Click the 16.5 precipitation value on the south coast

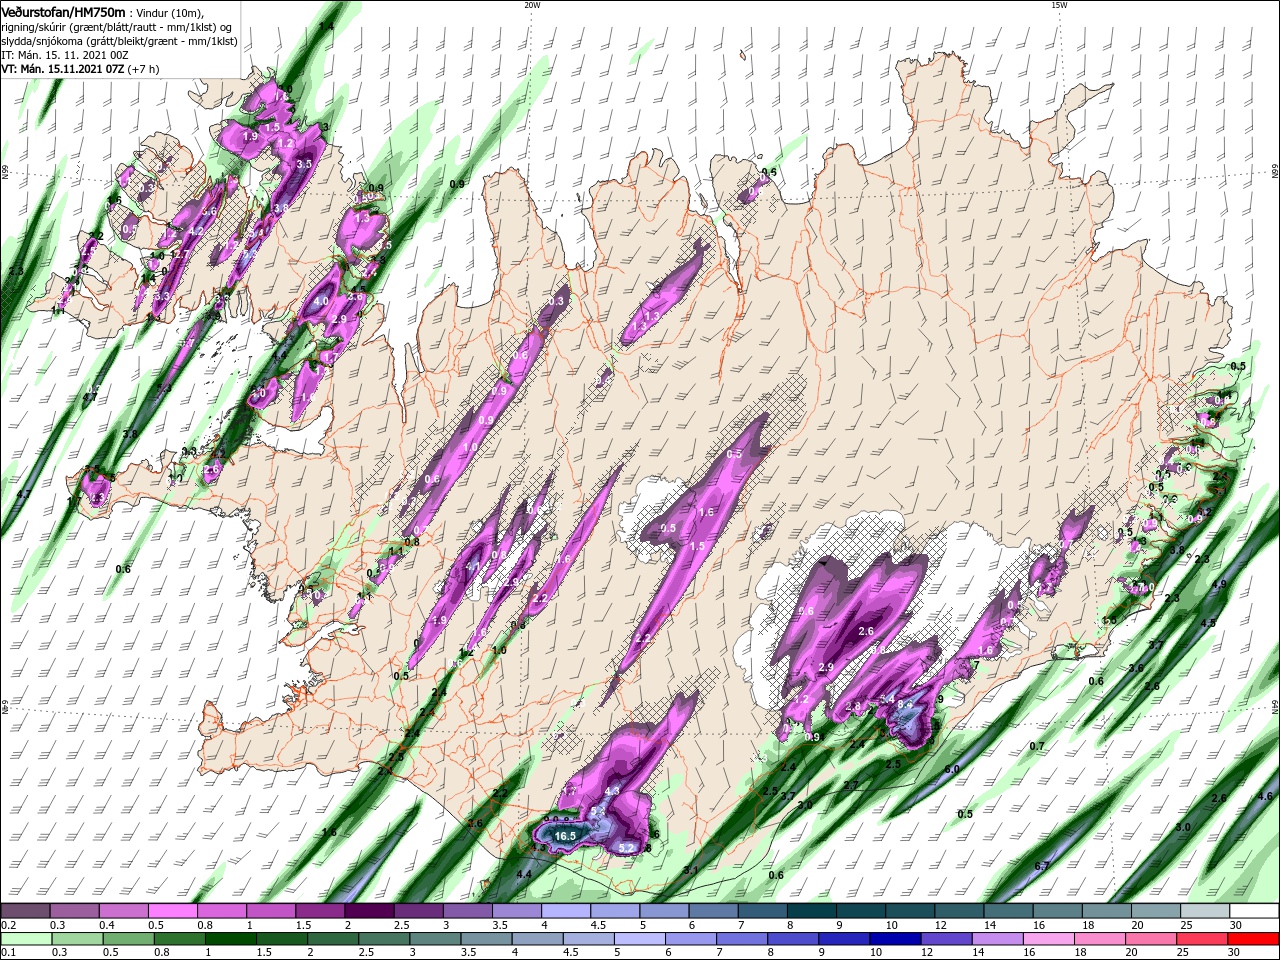565,835
